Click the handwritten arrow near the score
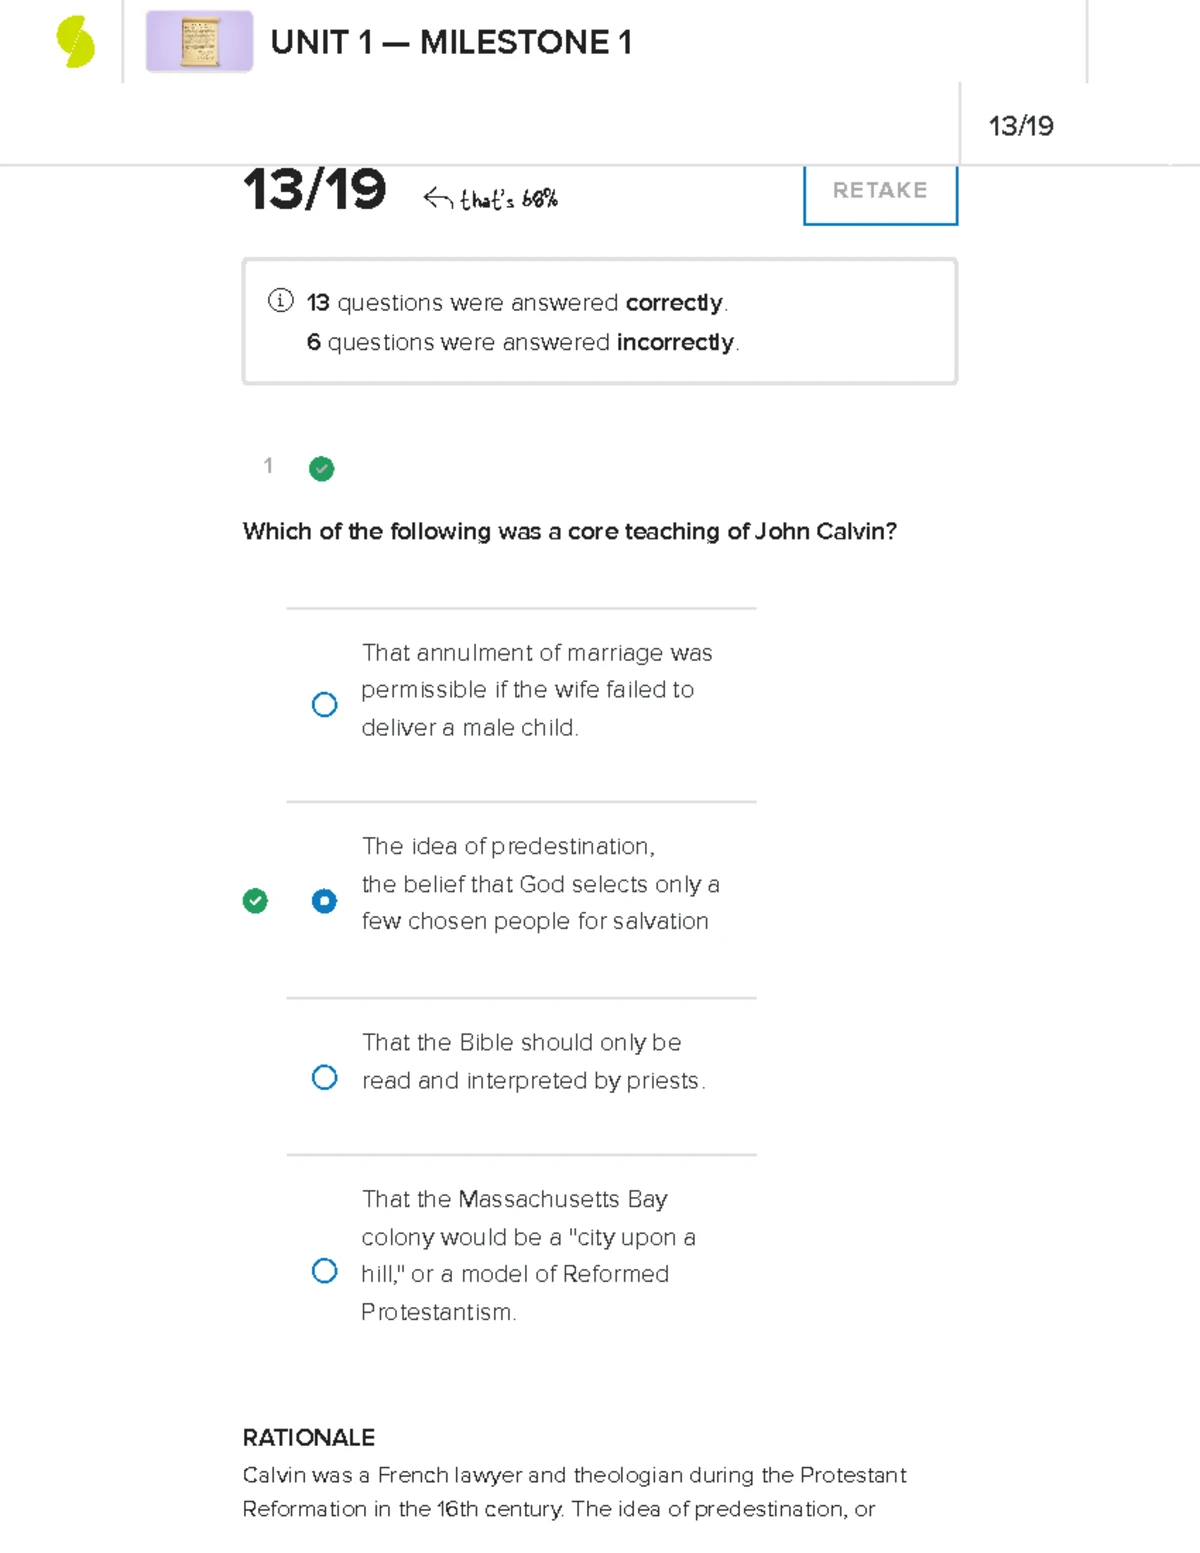Image resolution: width=1200 pixels, height=1553 pixels. (440, 196)
